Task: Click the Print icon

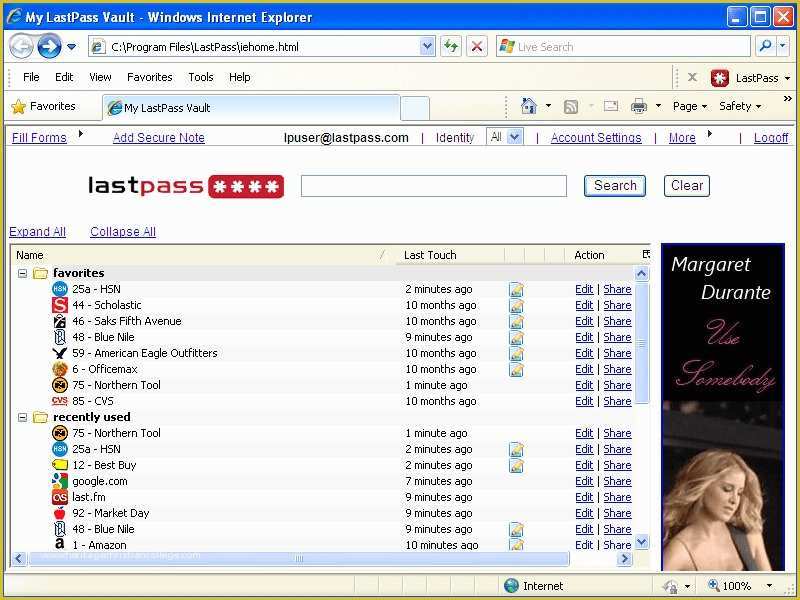Action: coord(639,106)
